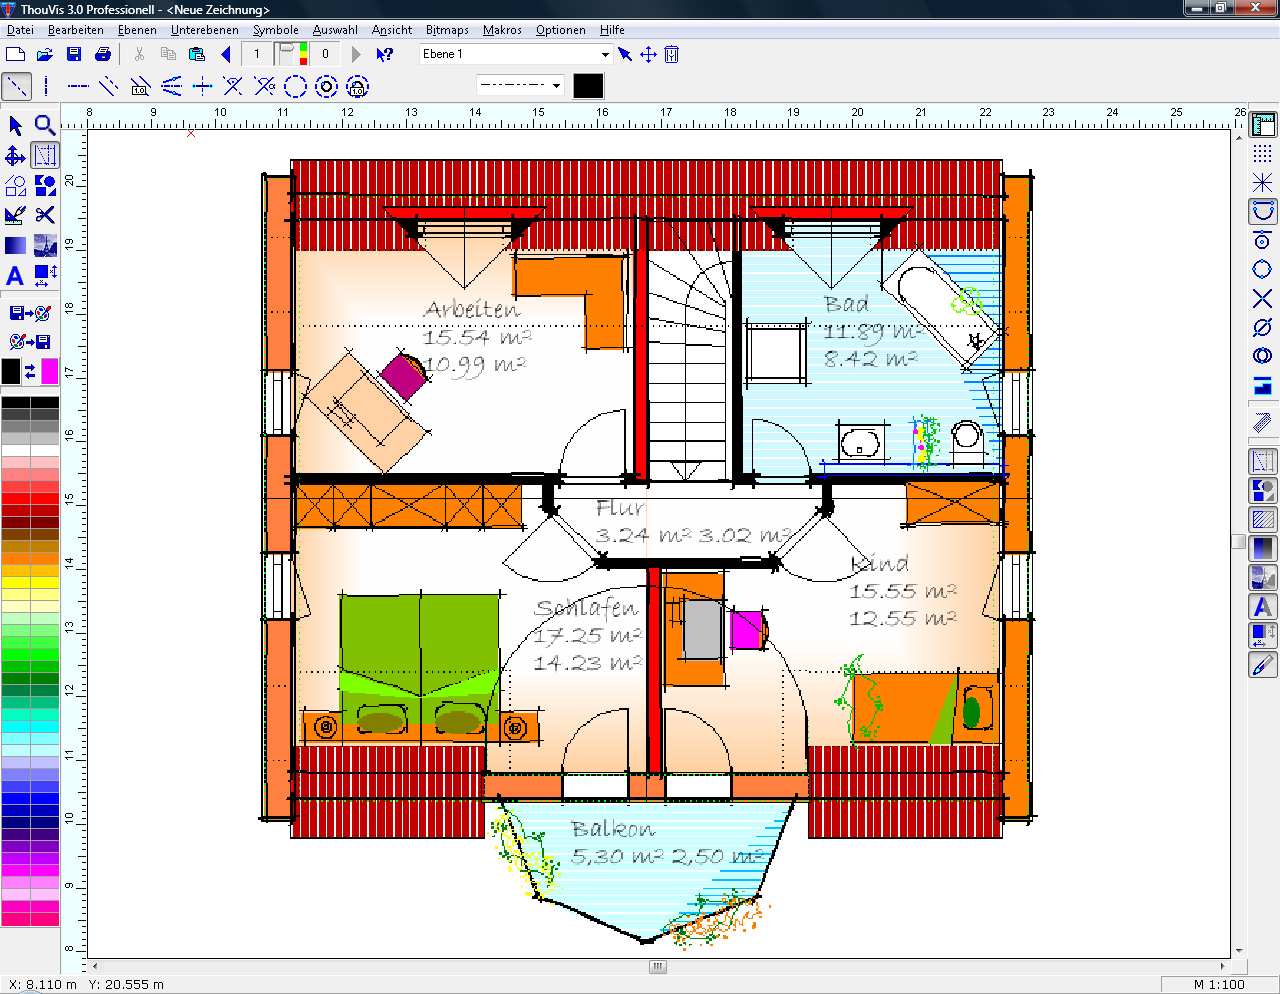Click the horizontal scrollbar thumb at the bottom
Viewport: 1280px width, 994px height.
click(657, 967)
